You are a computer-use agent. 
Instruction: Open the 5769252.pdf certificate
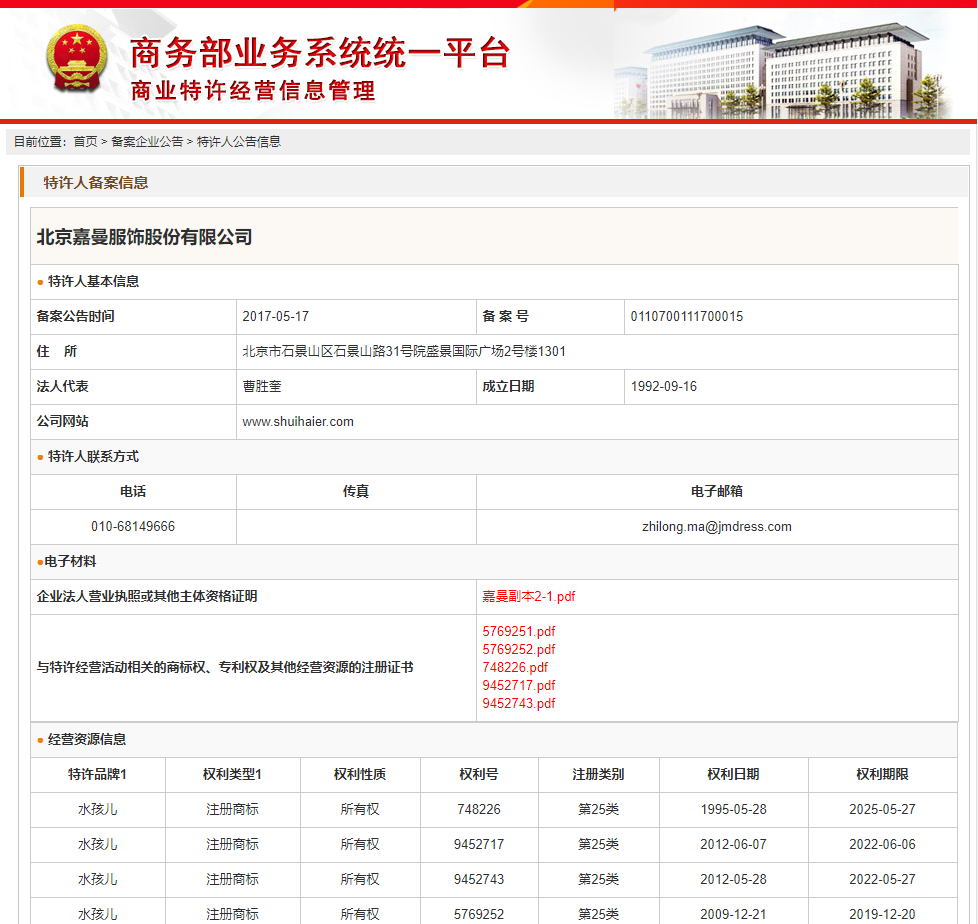[518, 649]
